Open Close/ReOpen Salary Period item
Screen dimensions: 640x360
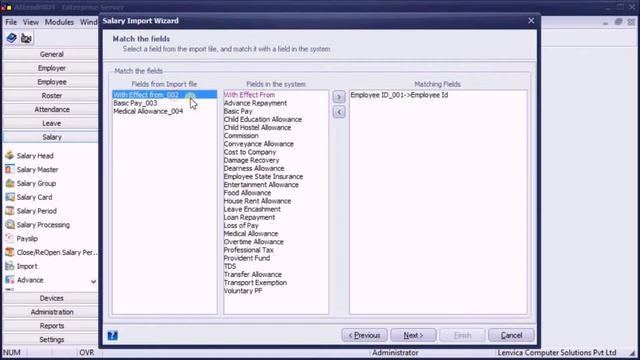click(57, 252)
